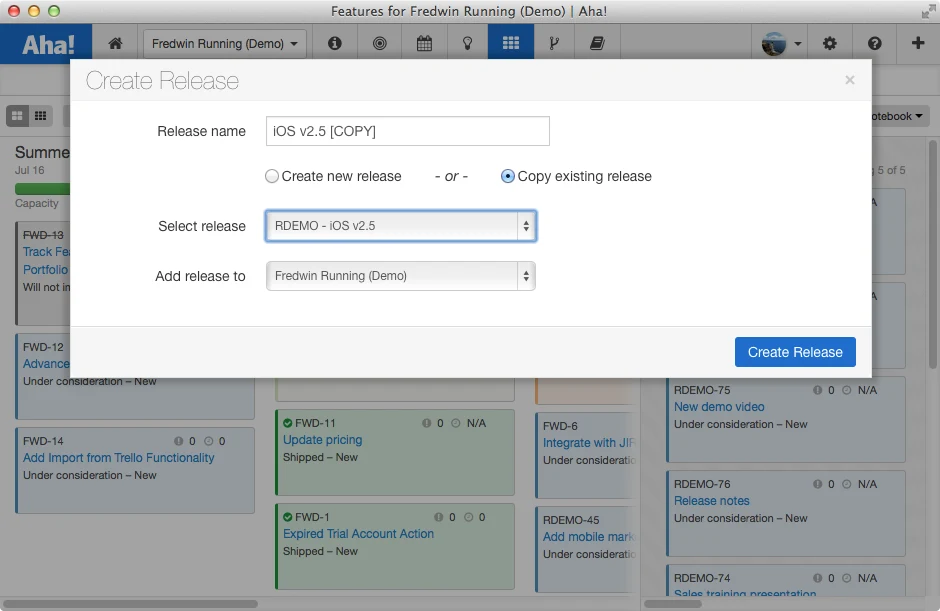This screenshot has width=940, height=611.
Task: Open the Add release to dropdown
Action: (400, 276)
